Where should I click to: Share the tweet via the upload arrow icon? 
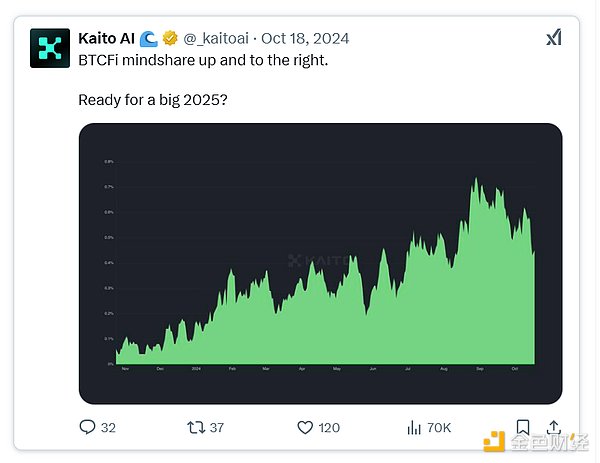point(555,427)
